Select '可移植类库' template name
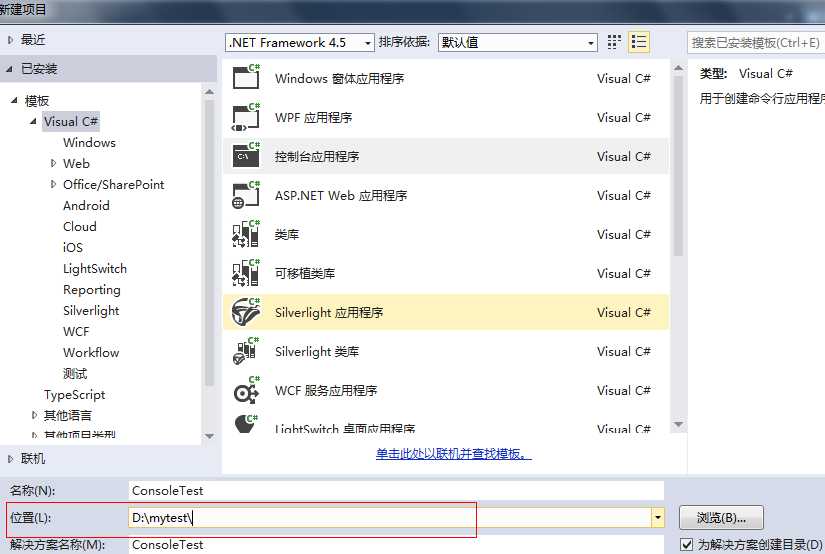The width and height of the screenshot is (825, 554). [305, 274]
